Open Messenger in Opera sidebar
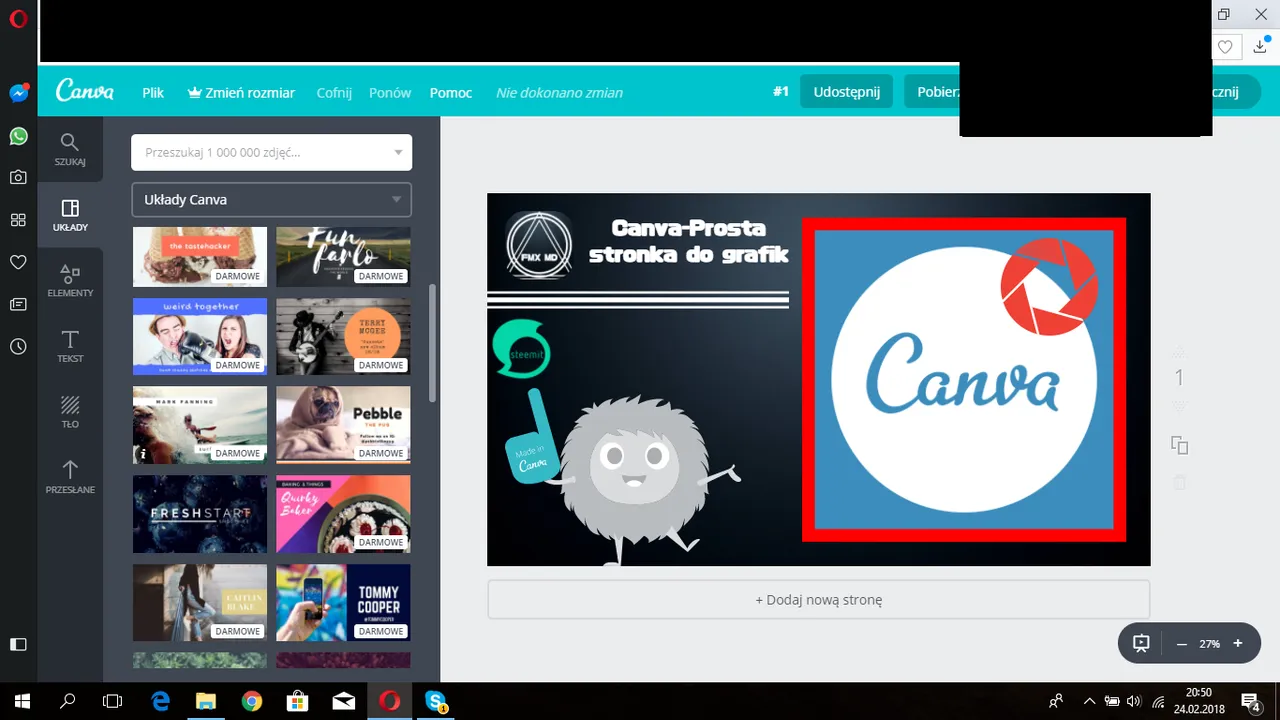This screenshot has height=720, width=1280. 18,93
